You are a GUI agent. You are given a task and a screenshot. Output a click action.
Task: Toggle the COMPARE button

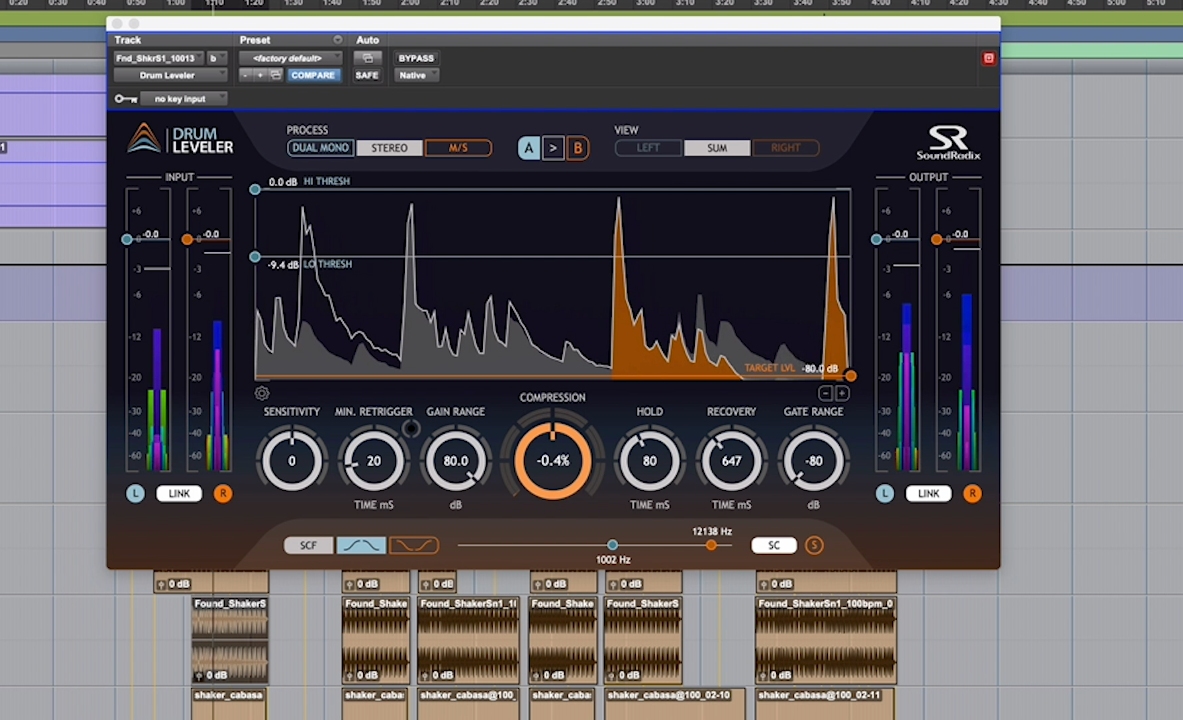tap(313, 75)
